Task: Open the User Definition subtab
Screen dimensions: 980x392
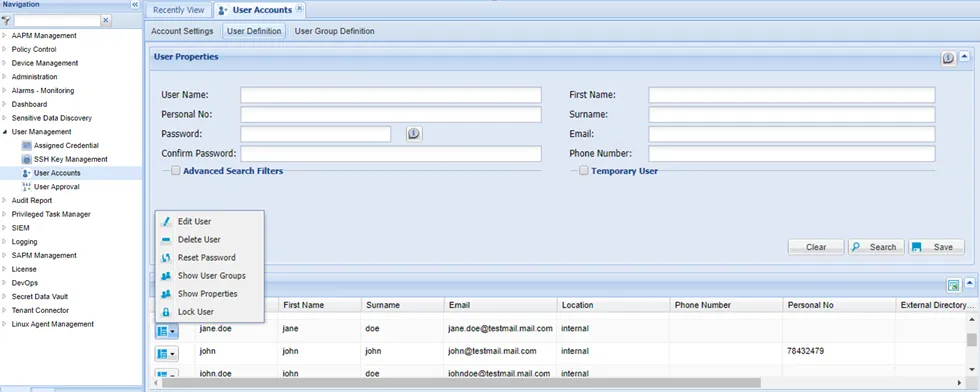Action: click(254, 31)
